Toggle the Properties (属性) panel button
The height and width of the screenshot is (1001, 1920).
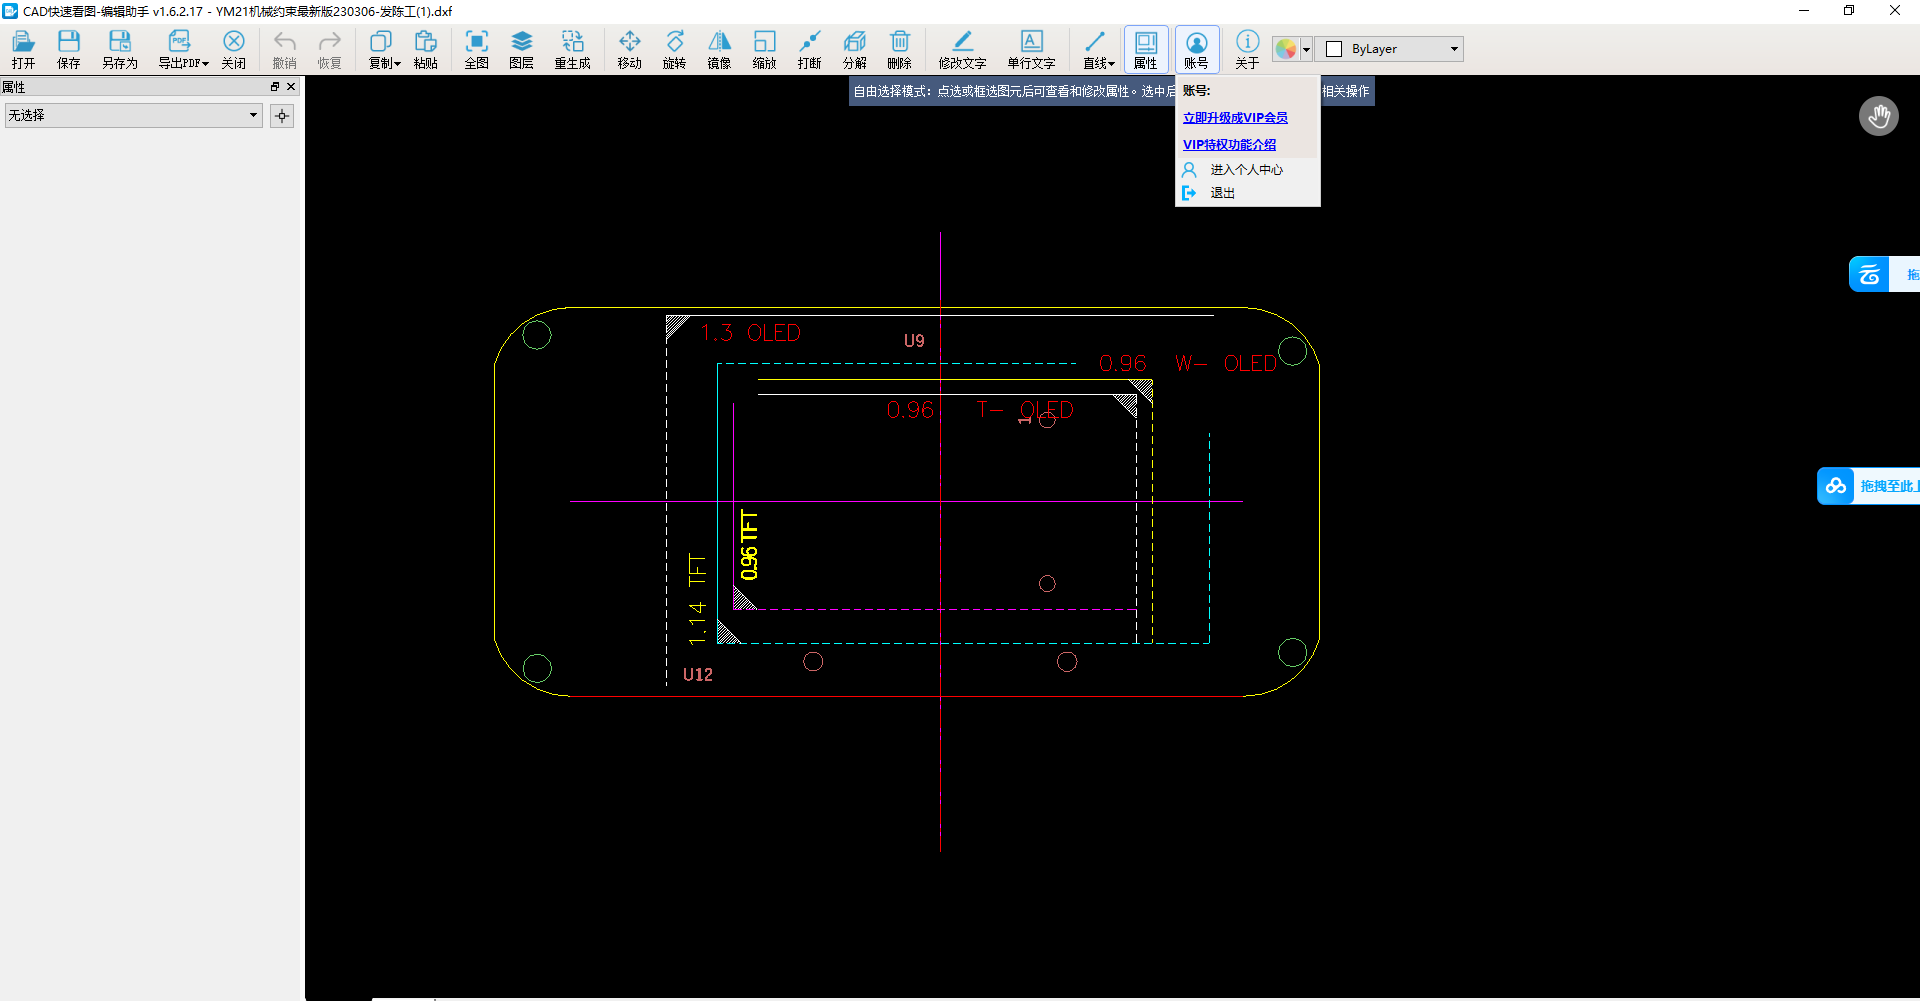coord(1145,48)
